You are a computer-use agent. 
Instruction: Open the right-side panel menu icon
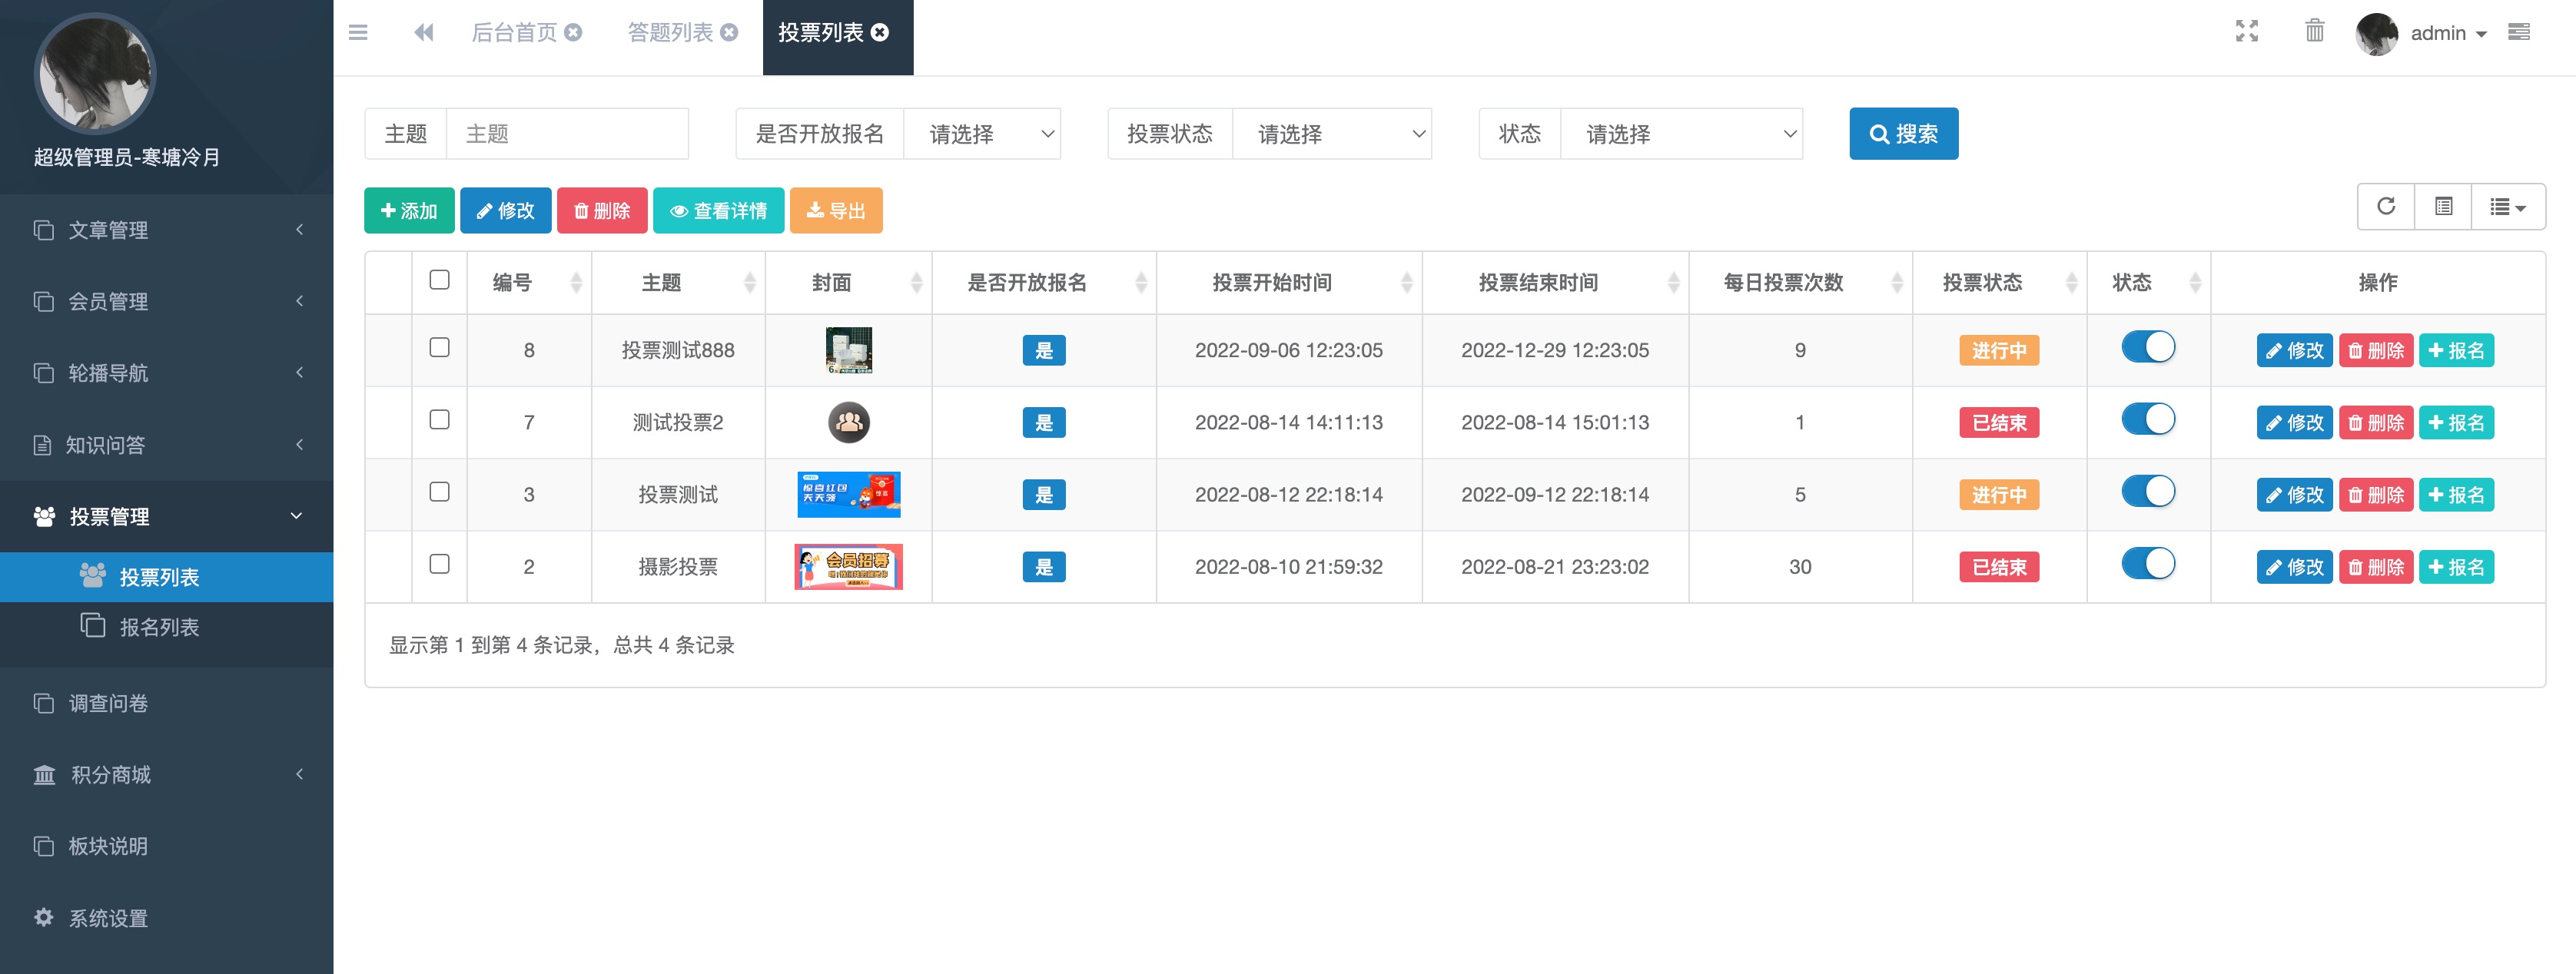[2519, 32]
